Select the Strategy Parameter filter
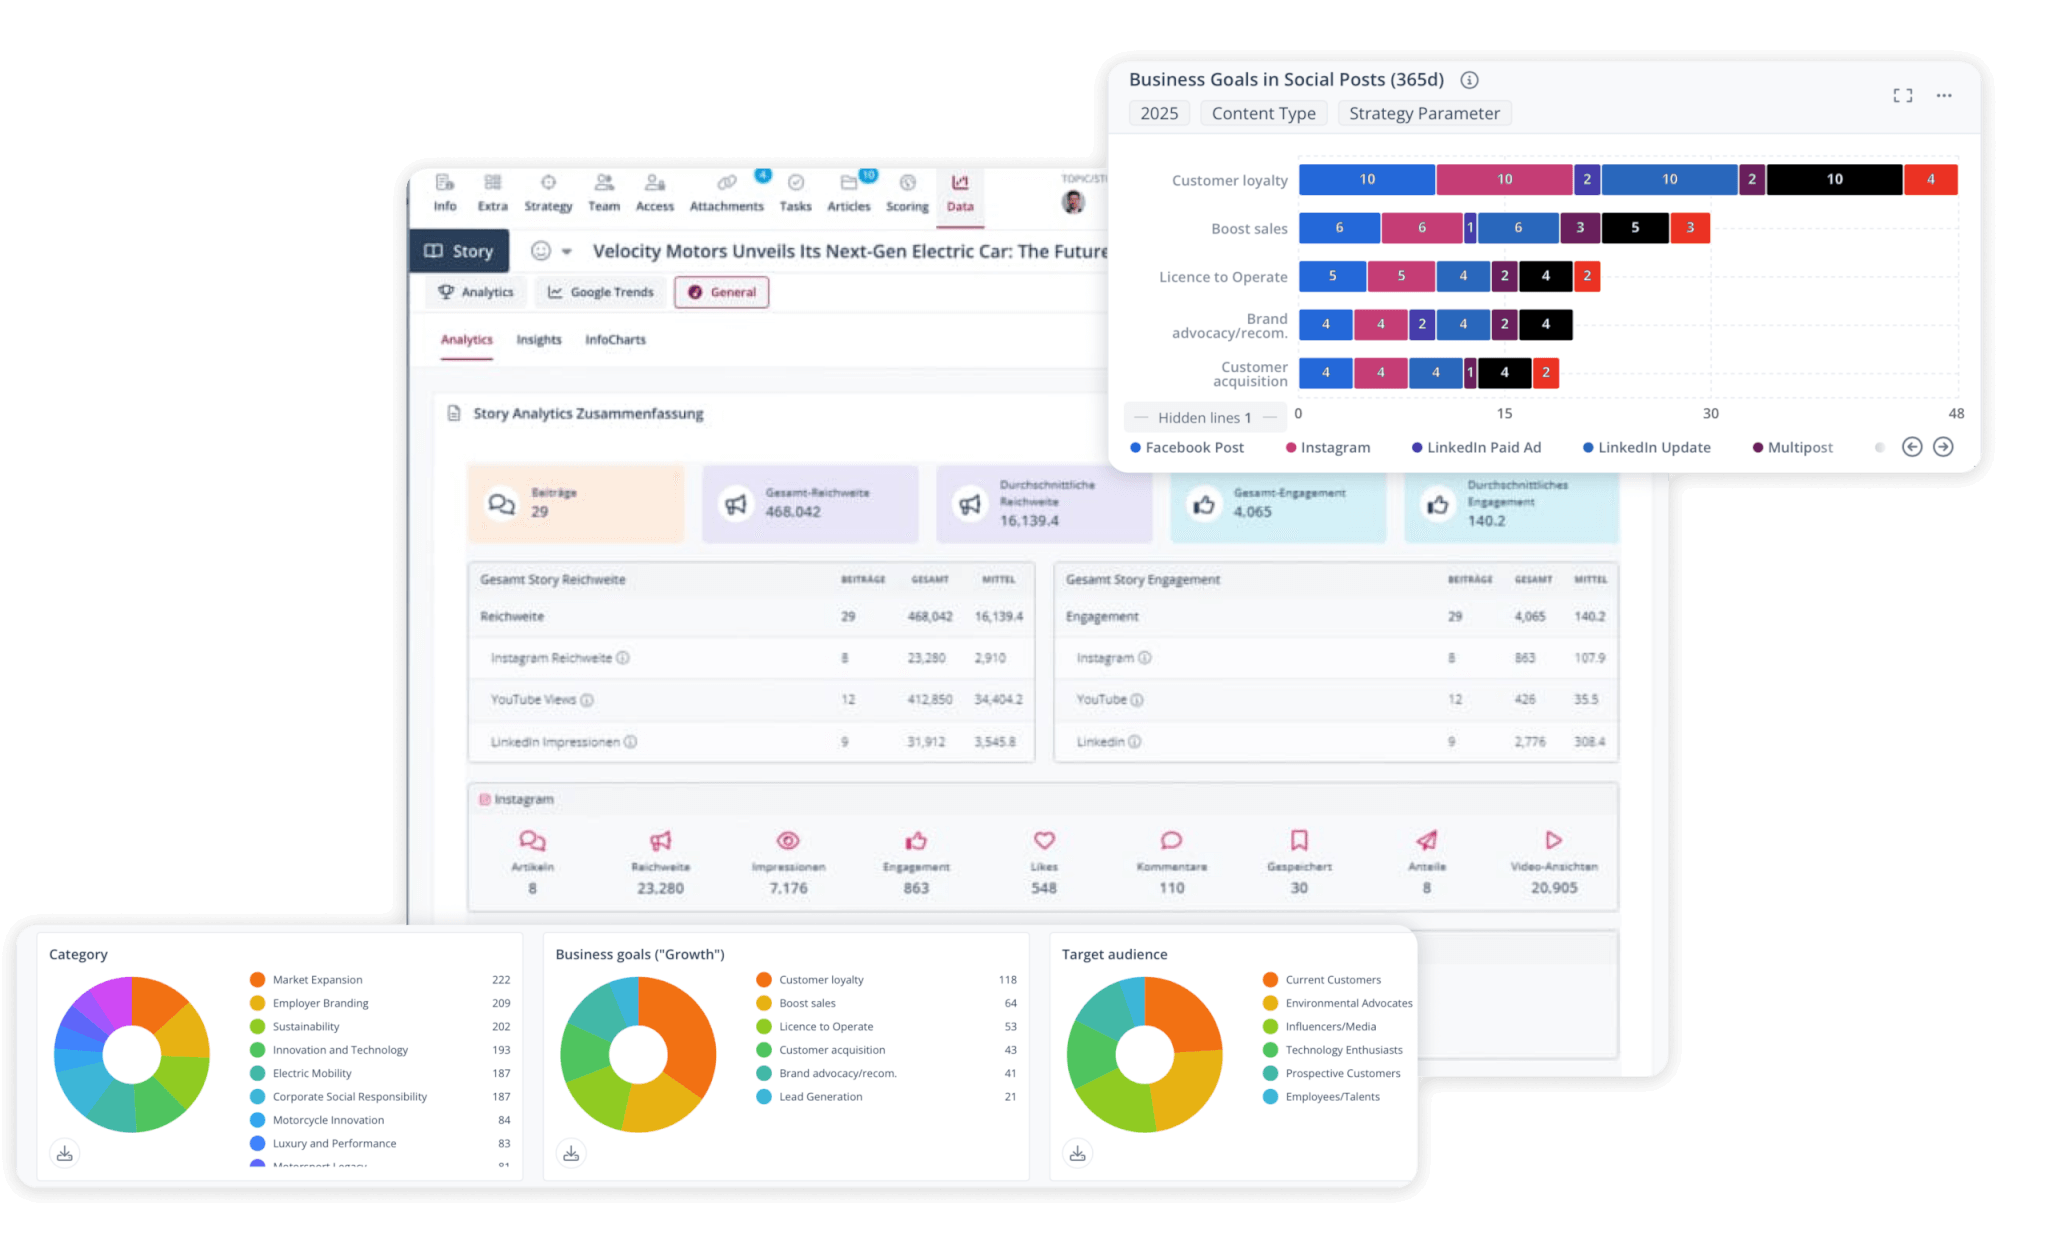 (1424, 113)
